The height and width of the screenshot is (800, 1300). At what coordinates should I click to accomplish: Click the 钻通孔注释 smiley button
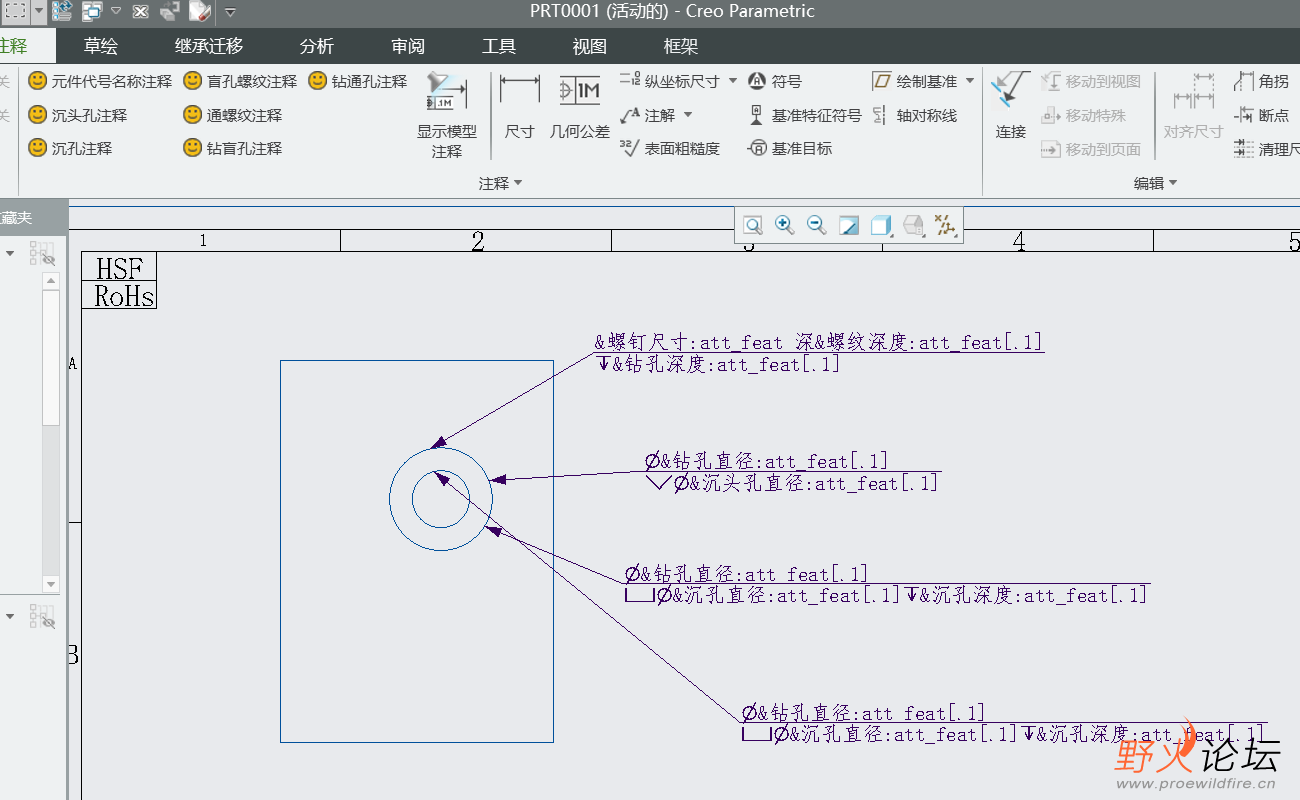pyautogui.click(x=357, y=81)
